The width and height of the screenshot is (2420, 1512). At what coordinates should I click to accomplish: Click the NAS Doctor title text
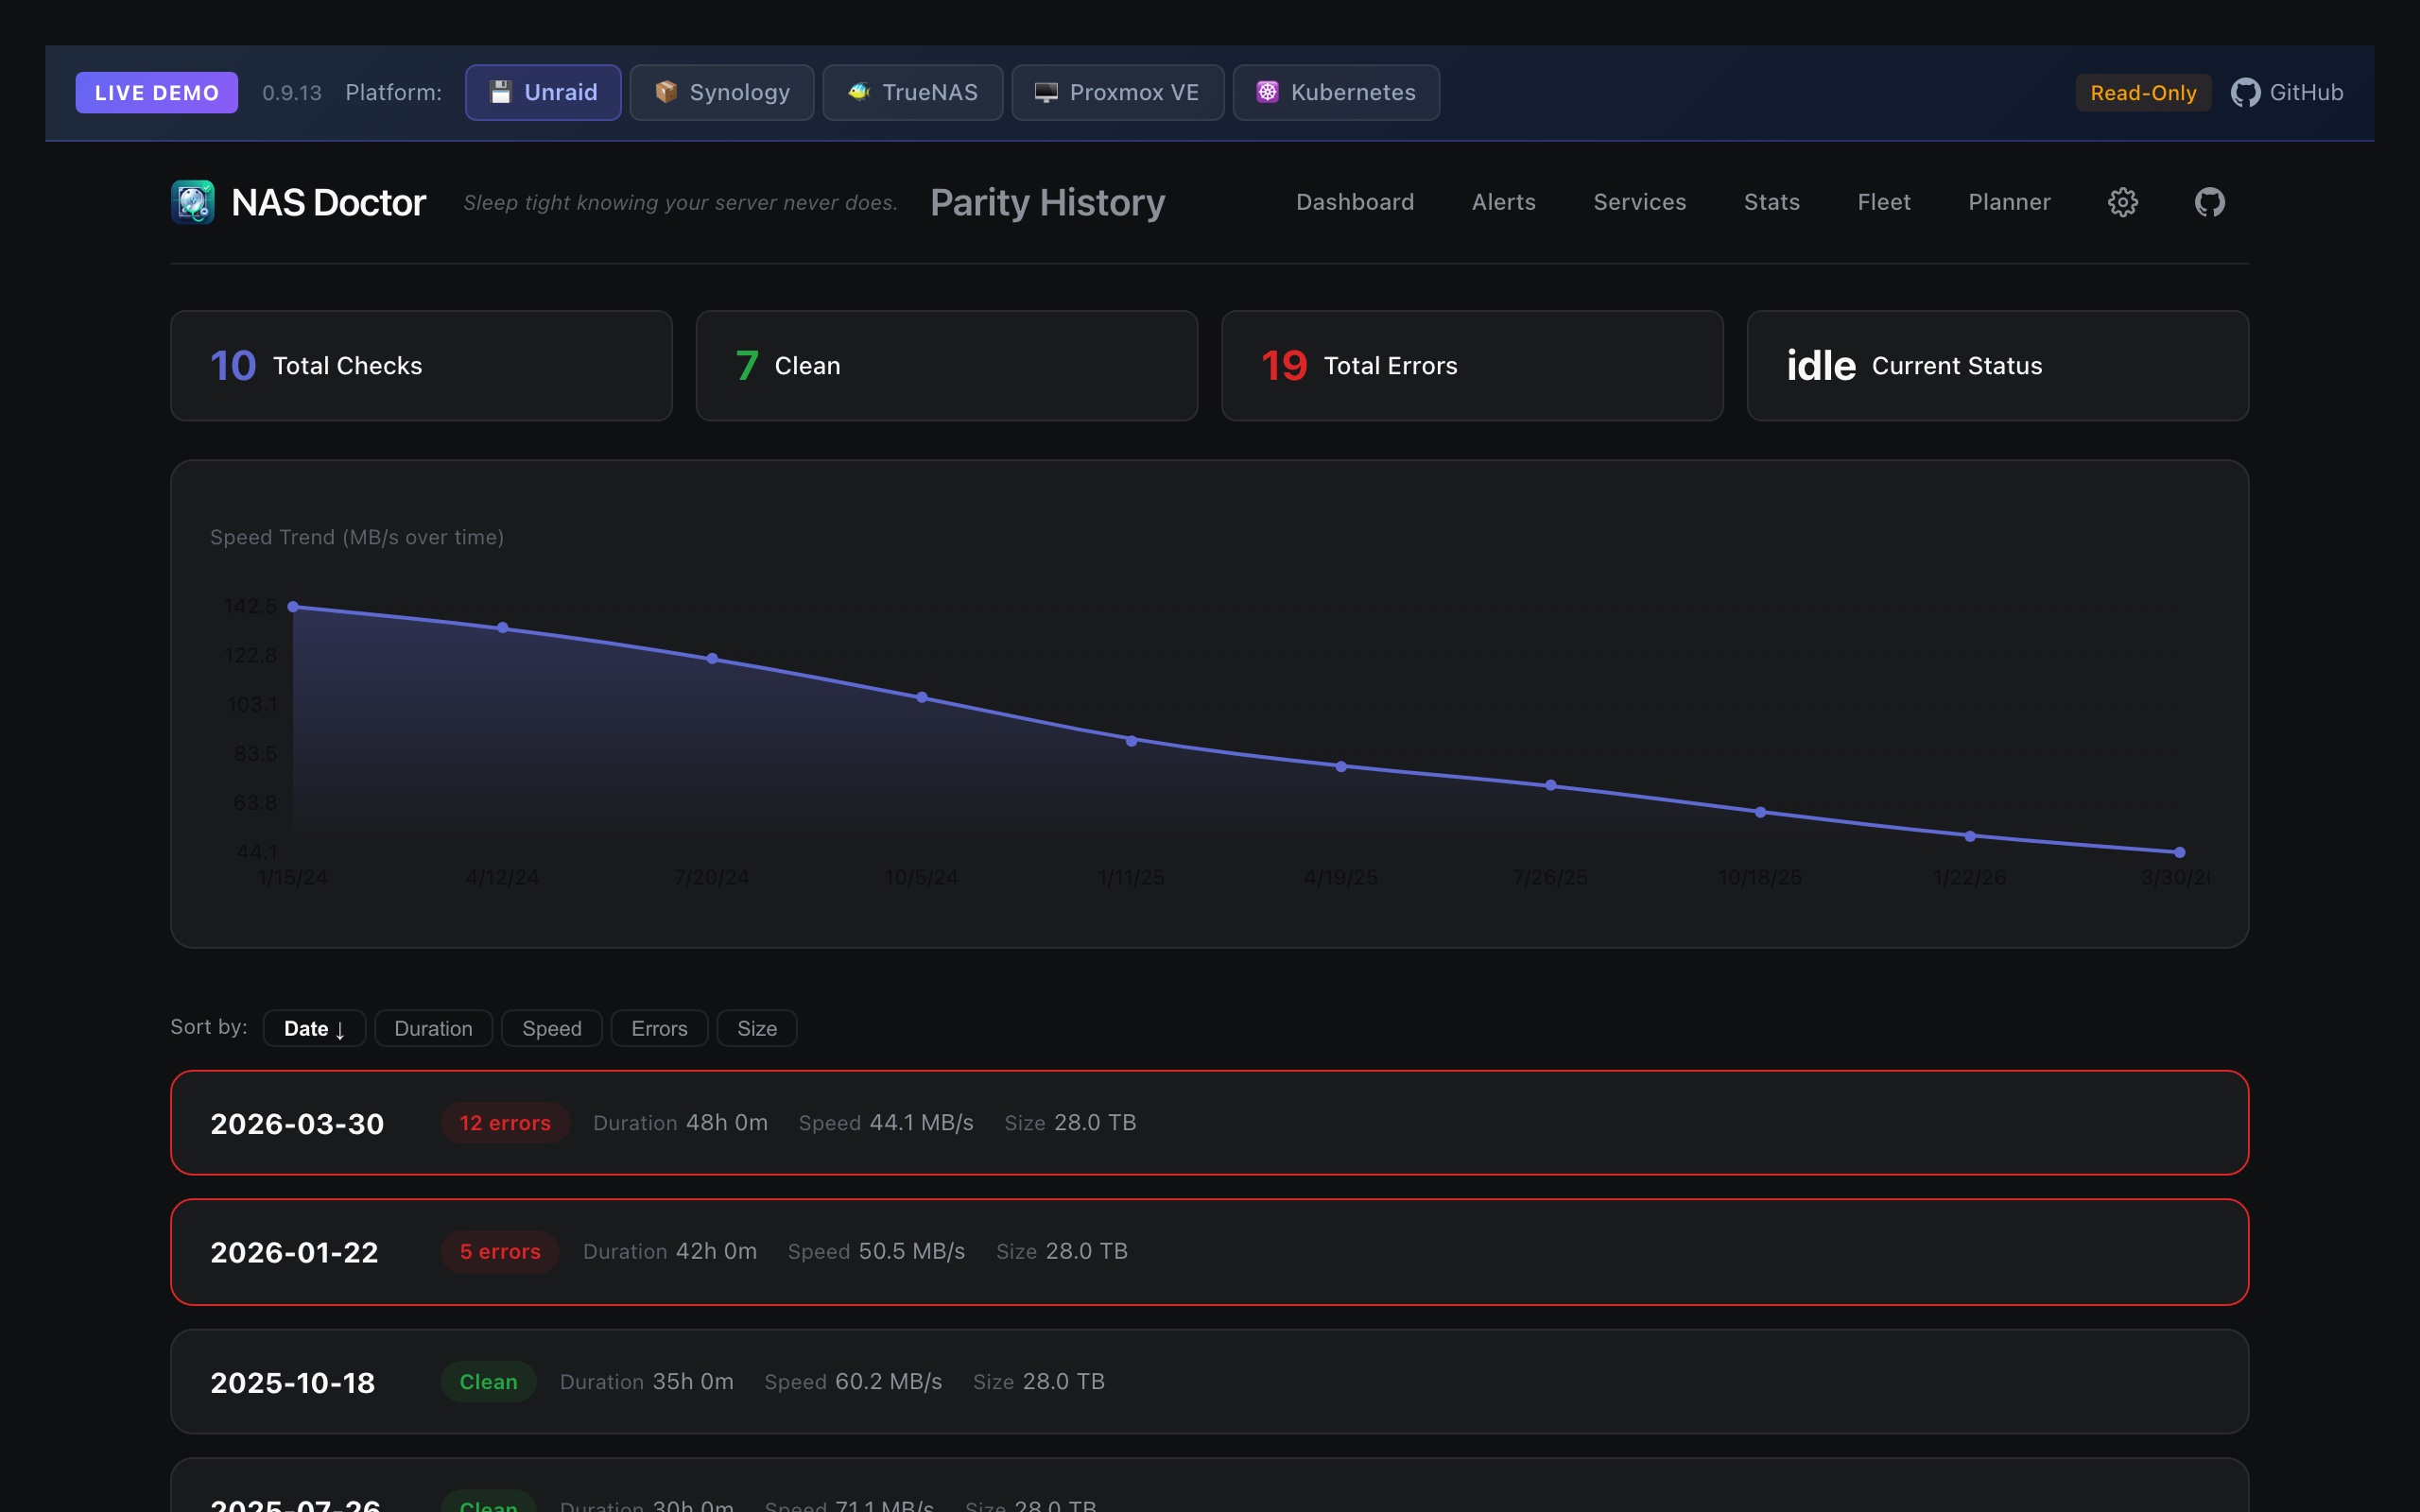pos(328,202)
